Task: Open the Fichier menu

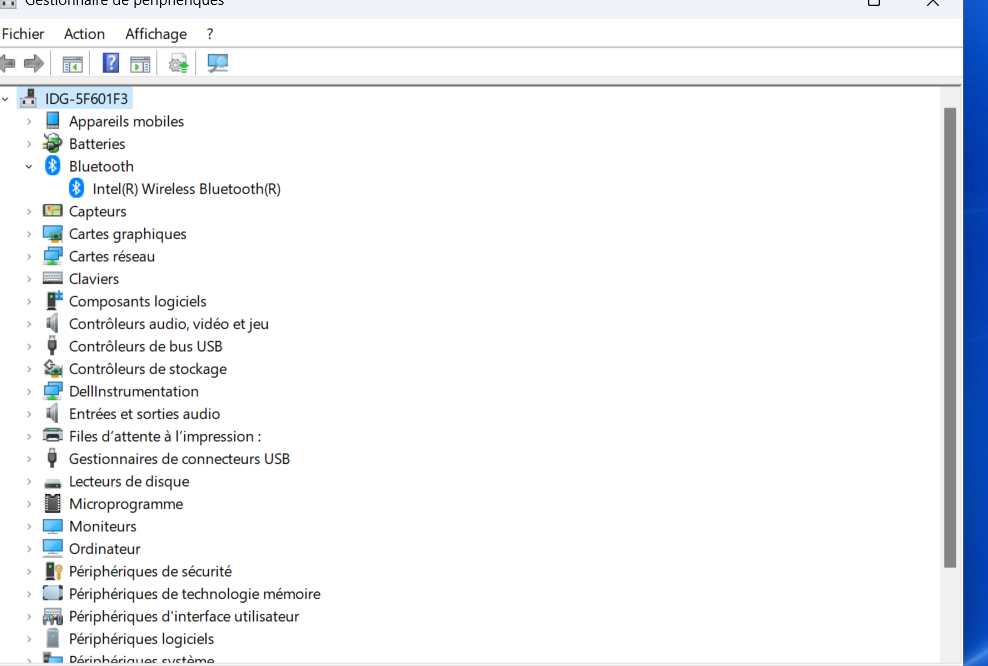Action: pos(23,34)
